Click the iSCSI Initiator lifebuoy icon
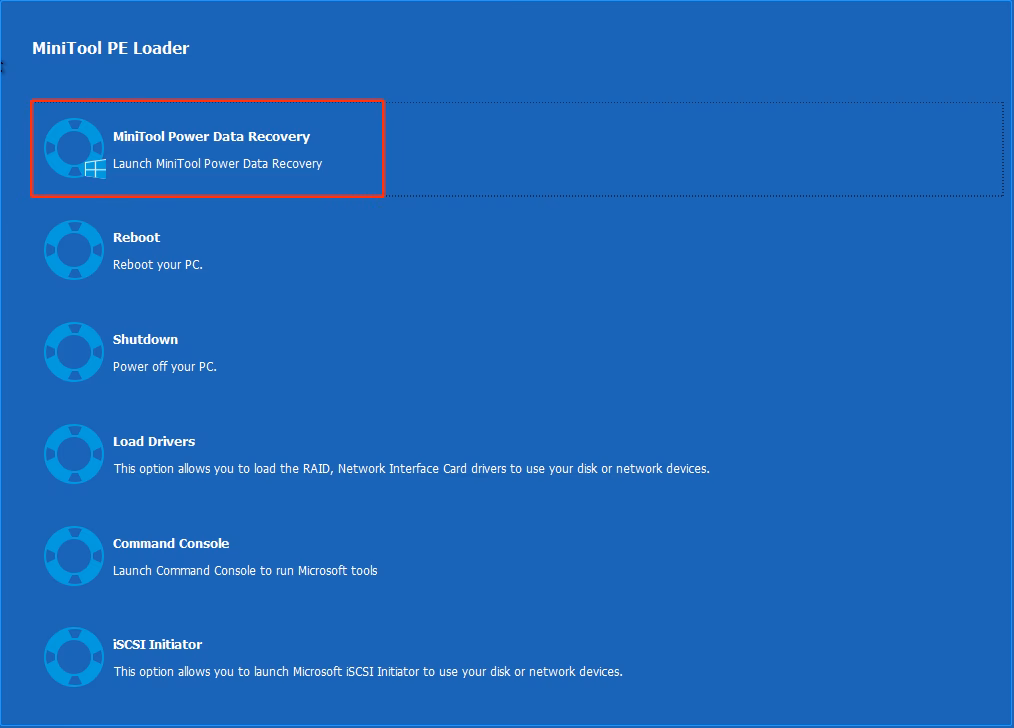Screen dimensions: 1014x728 [x=74, y=657]
